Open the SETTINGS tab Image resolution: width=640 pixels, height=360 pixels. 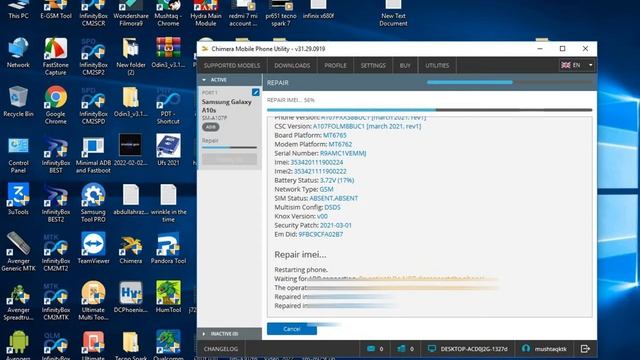click(373, 65)
